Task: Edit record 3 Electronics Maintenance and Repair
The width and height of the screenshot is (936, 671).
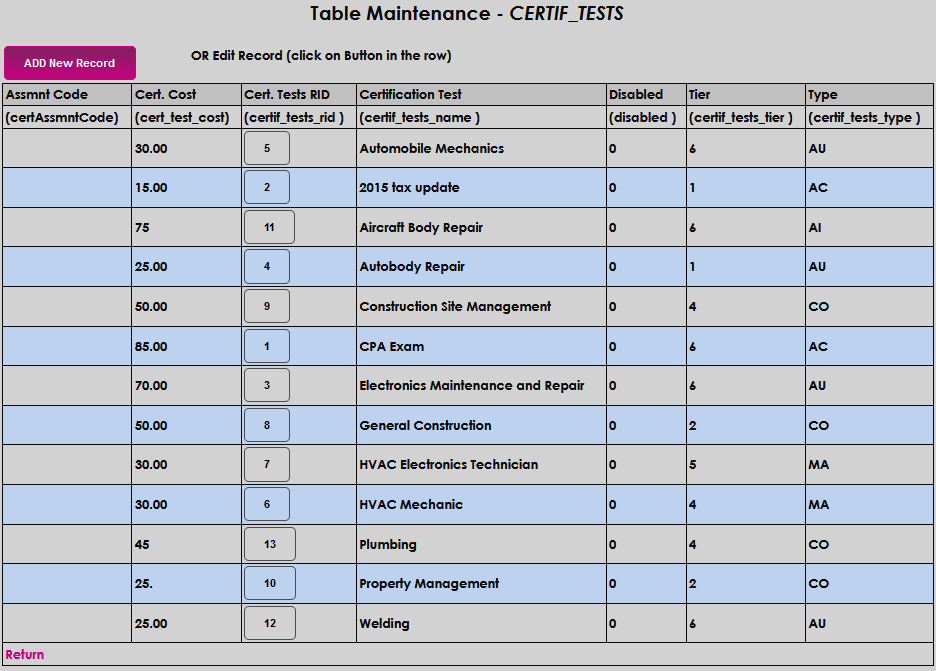Action: [x=267, y=385]
